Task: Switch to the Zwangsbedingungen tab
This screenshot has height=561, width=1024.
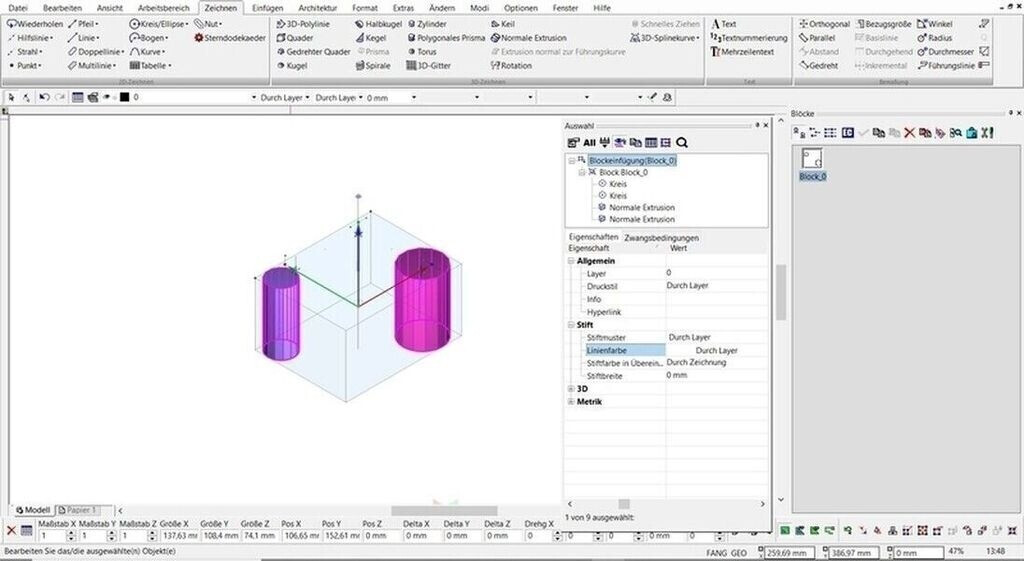Action: pos(661,238)
